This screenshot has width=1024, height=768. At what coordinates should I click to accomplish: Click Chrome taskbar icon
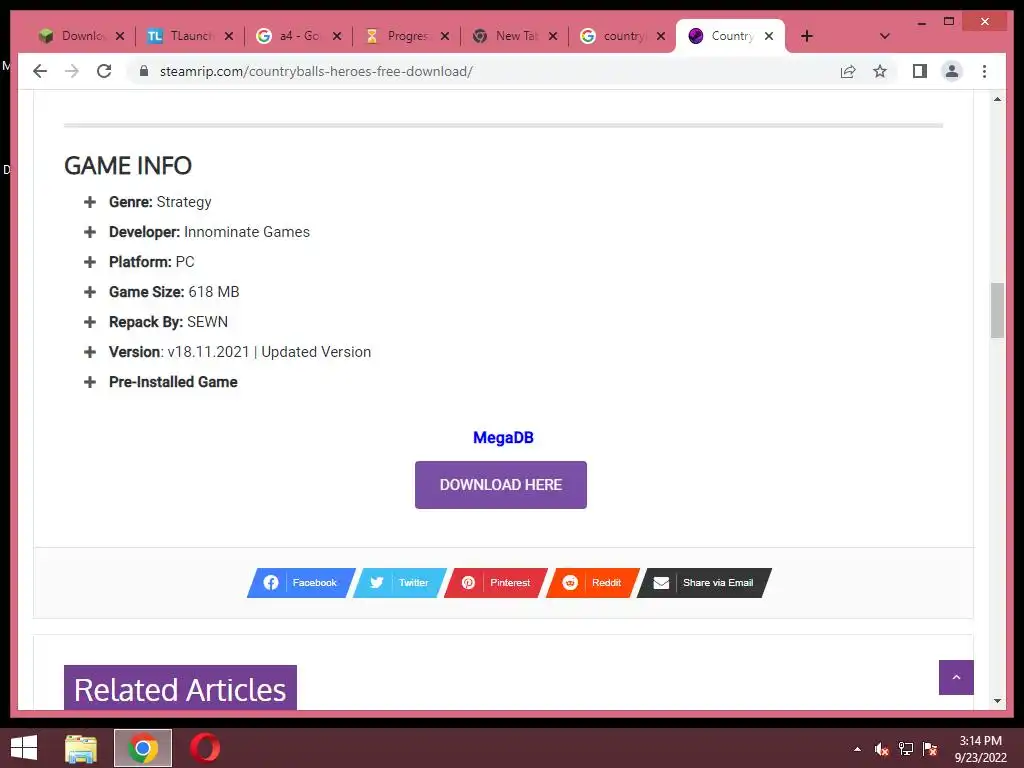point(143,748)
